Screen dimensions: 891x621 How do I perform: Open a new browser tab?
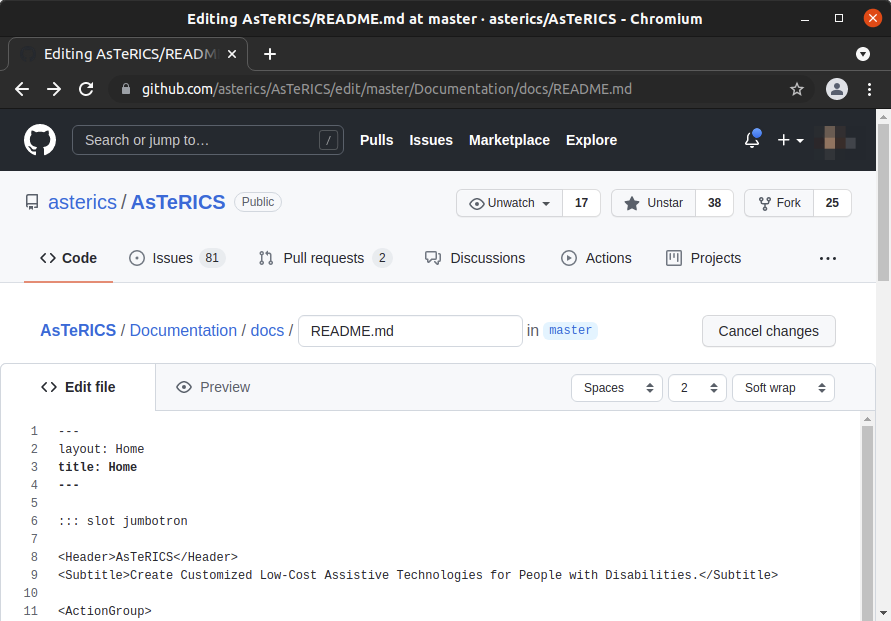point(270,54)
